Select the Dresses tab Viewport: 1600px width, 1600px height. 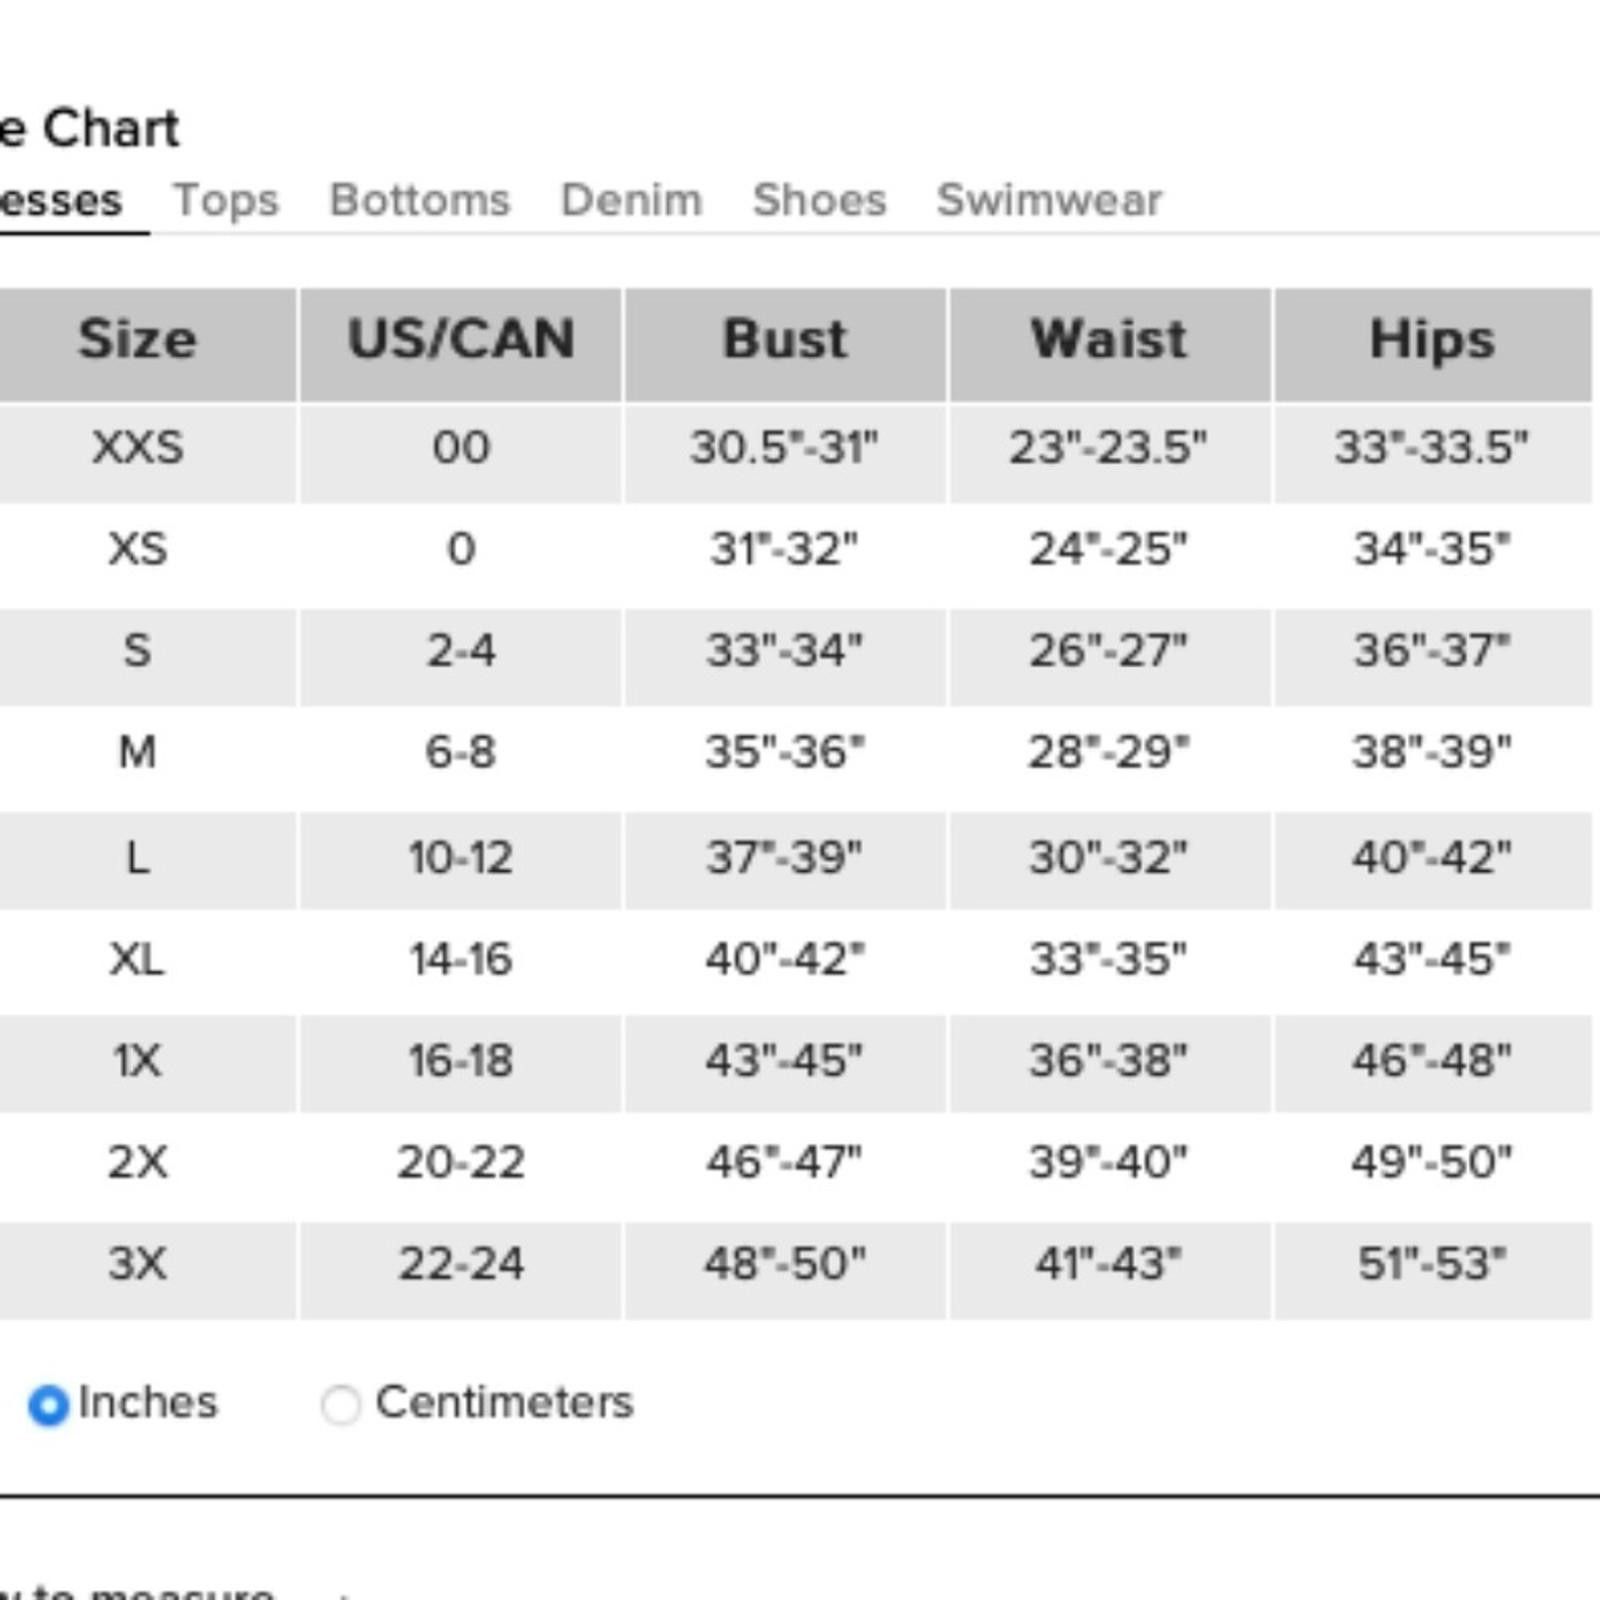60,200
